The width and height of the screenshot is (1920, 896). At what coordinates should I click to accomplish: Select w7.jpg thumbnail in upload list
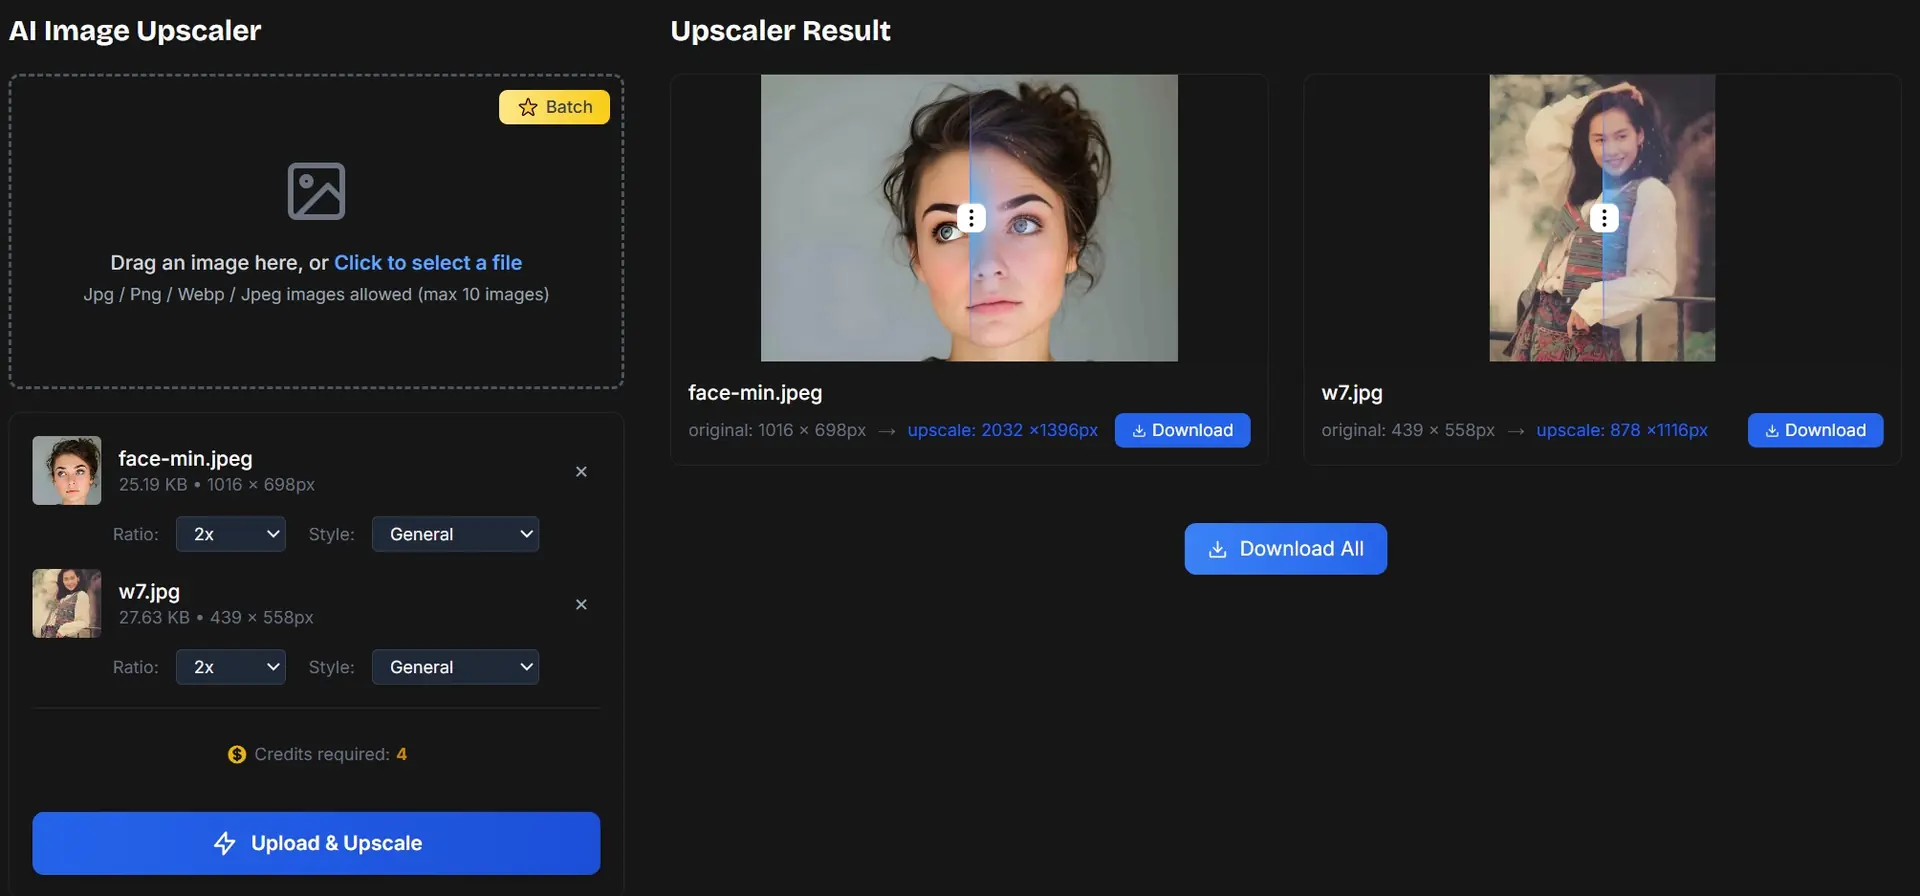67,603
